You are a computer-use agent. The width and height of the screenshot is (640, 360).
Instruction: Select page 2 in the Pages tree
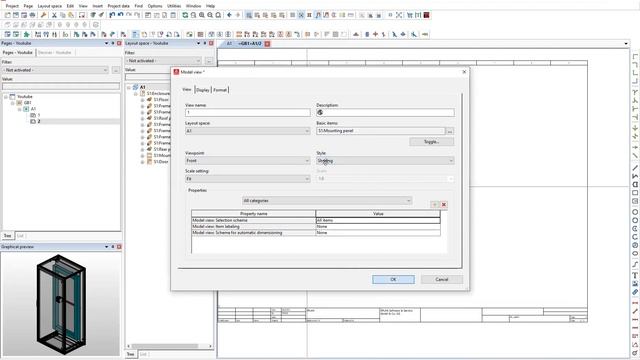click(x=39, y=121)
